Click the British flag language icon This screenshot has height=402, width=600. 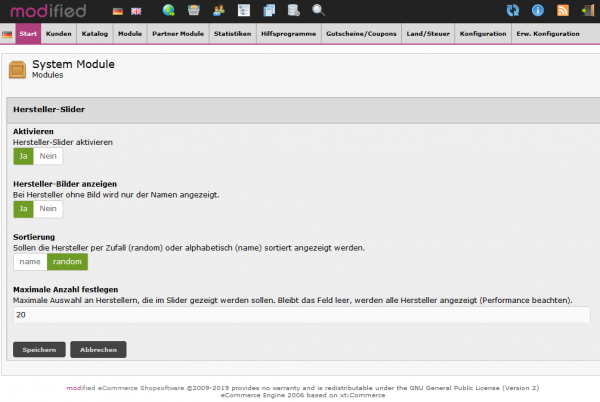[136, 11]
